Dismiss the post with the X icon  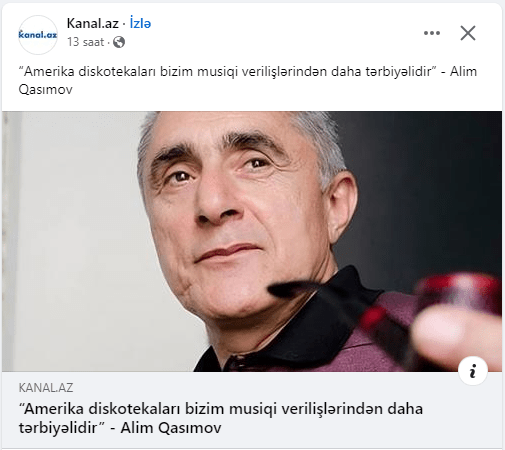[468, 33]
